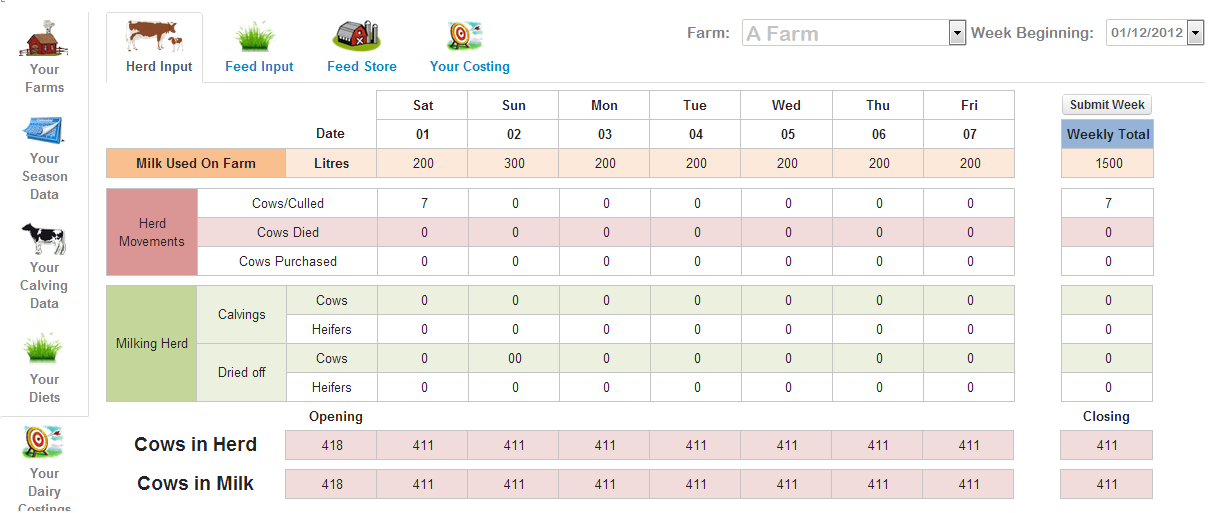Select the Herd Input tab
The height and width of the screenshot is (513, 1214).
(x=159, y=66)
